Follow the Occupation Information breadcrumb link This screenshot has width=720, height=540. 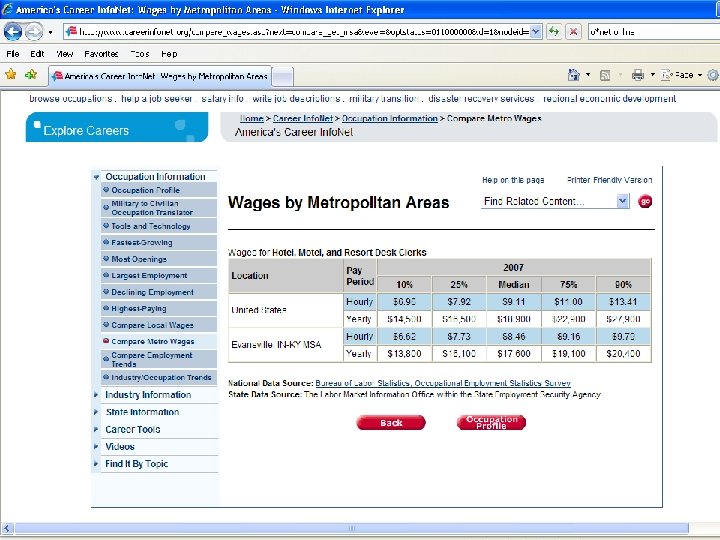[x=390, y=118]
